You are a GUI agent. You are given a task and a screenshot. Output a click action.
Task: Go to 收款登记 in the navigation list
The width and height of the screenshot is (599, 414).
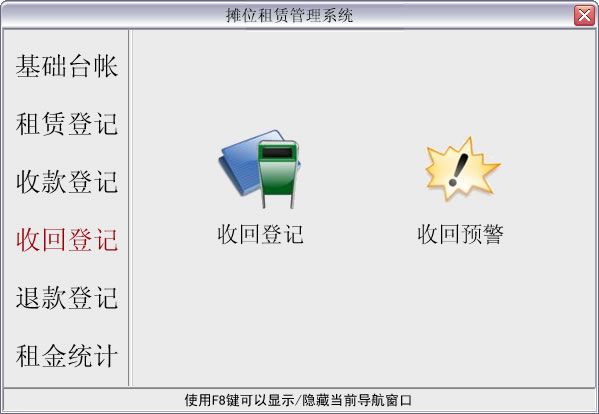(66, 182)
